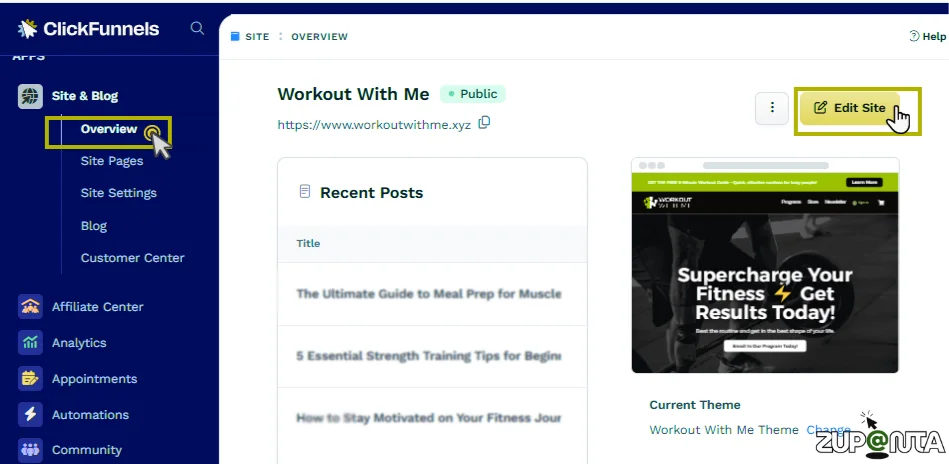Click the Analytics chart icon

[30, 342]
